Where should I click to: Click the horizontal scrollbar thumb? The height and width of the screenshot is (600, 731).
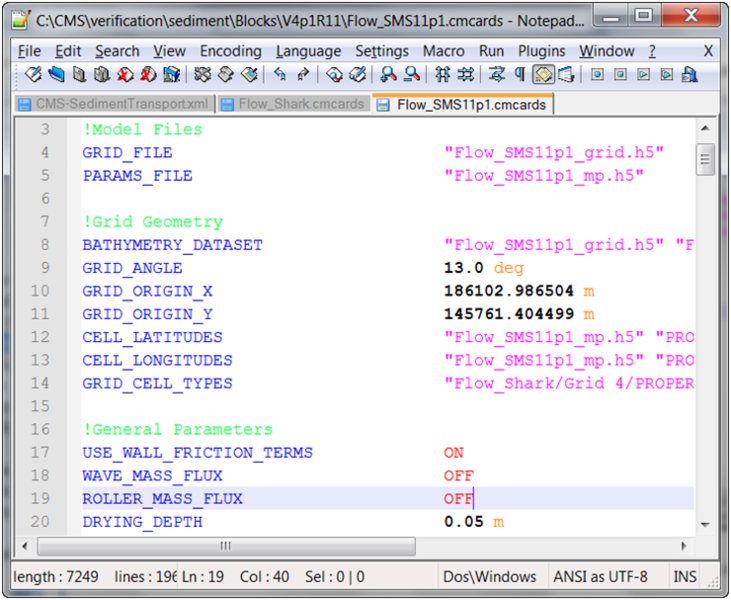(x=226, y=546)
